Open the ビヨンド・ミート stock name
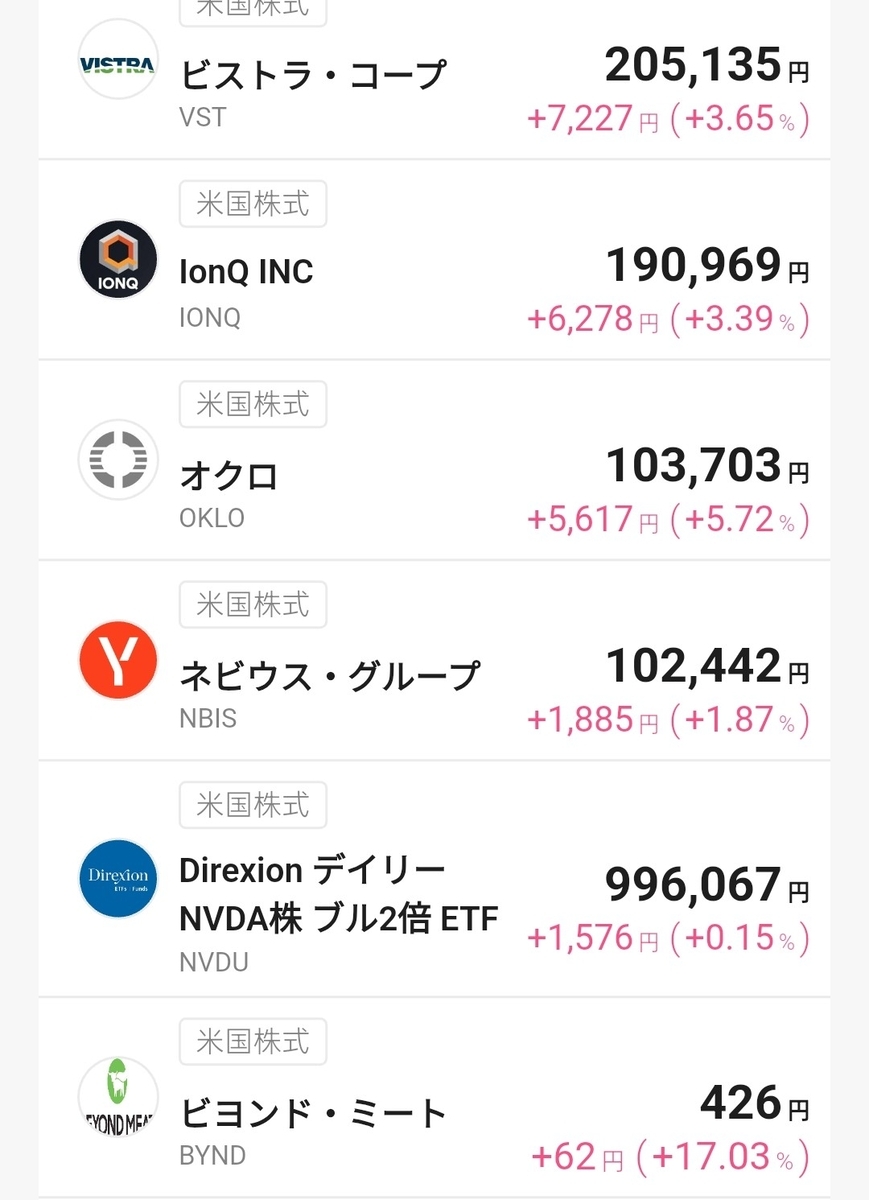Image resolution: width=869 pixels, height=1200 pixels. tap(313, 1113)
